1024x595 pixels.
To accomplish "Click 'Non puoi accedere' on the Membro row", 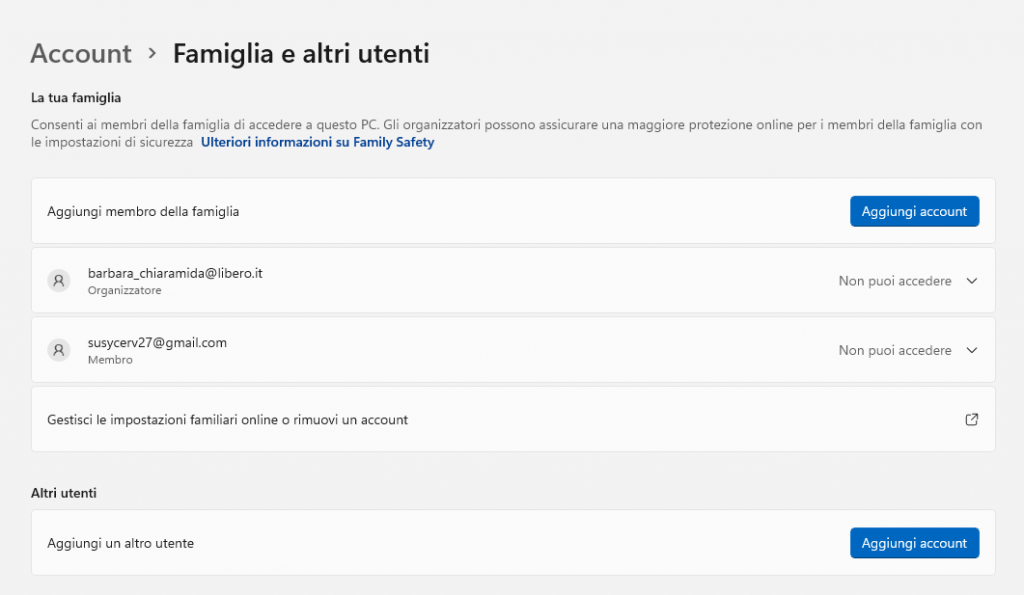I will click(x=894, y=350).
